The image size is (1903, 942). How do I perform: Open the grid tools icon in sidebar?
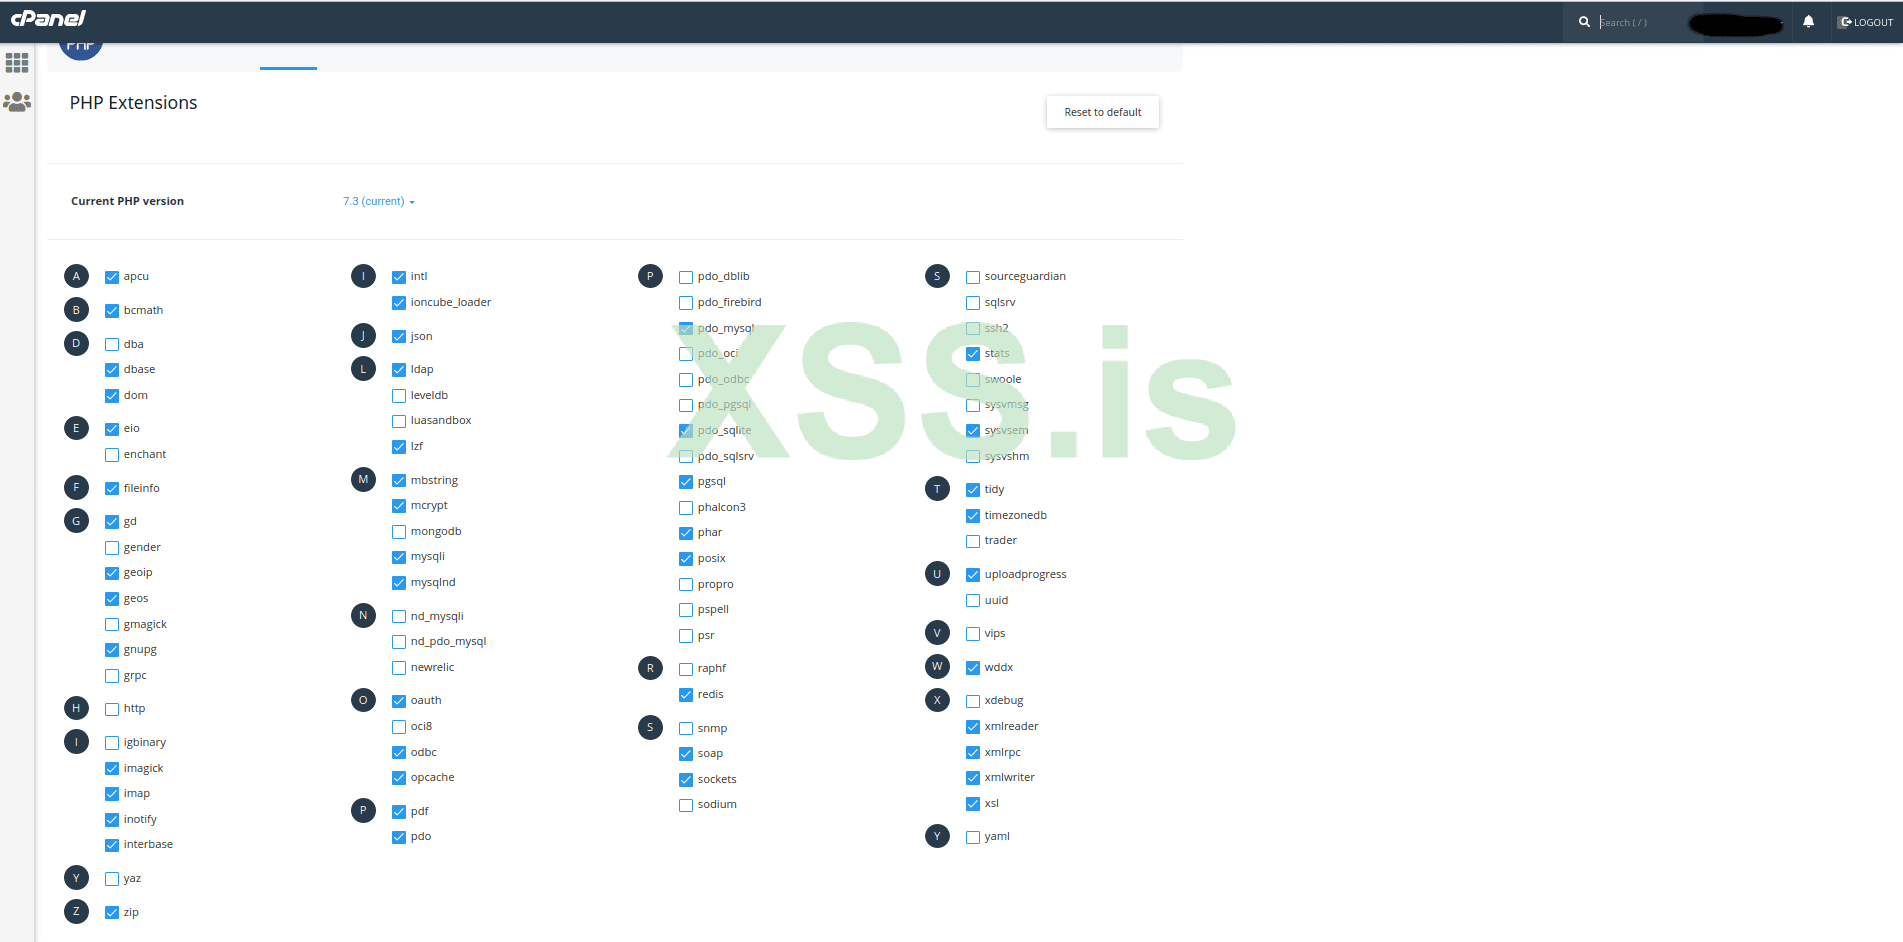(17, 63)
